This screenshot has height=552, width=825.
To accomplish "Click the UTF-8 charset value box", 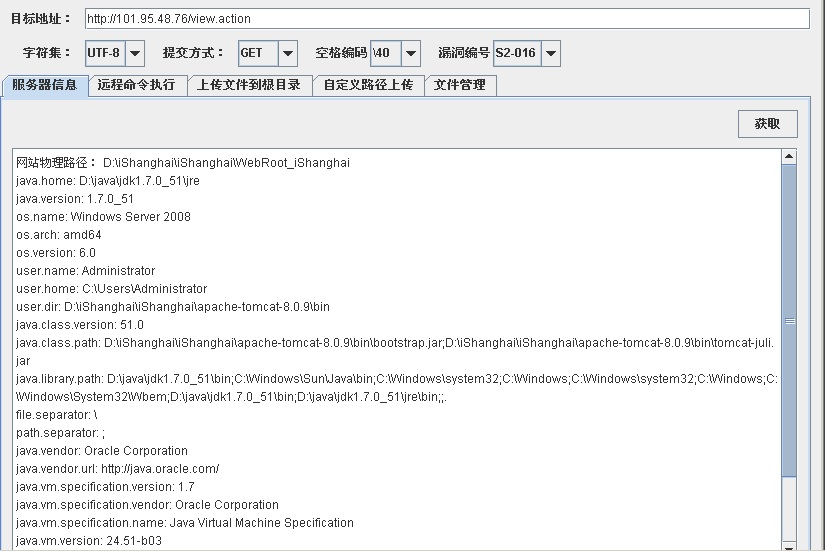I will point(105,53).
